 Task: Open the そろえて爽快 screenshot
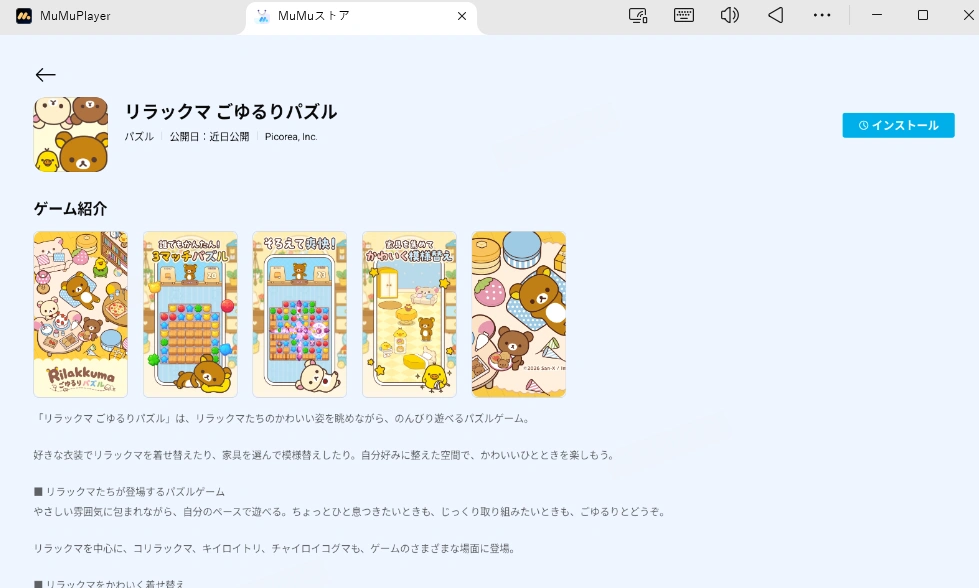click(300, 314)
